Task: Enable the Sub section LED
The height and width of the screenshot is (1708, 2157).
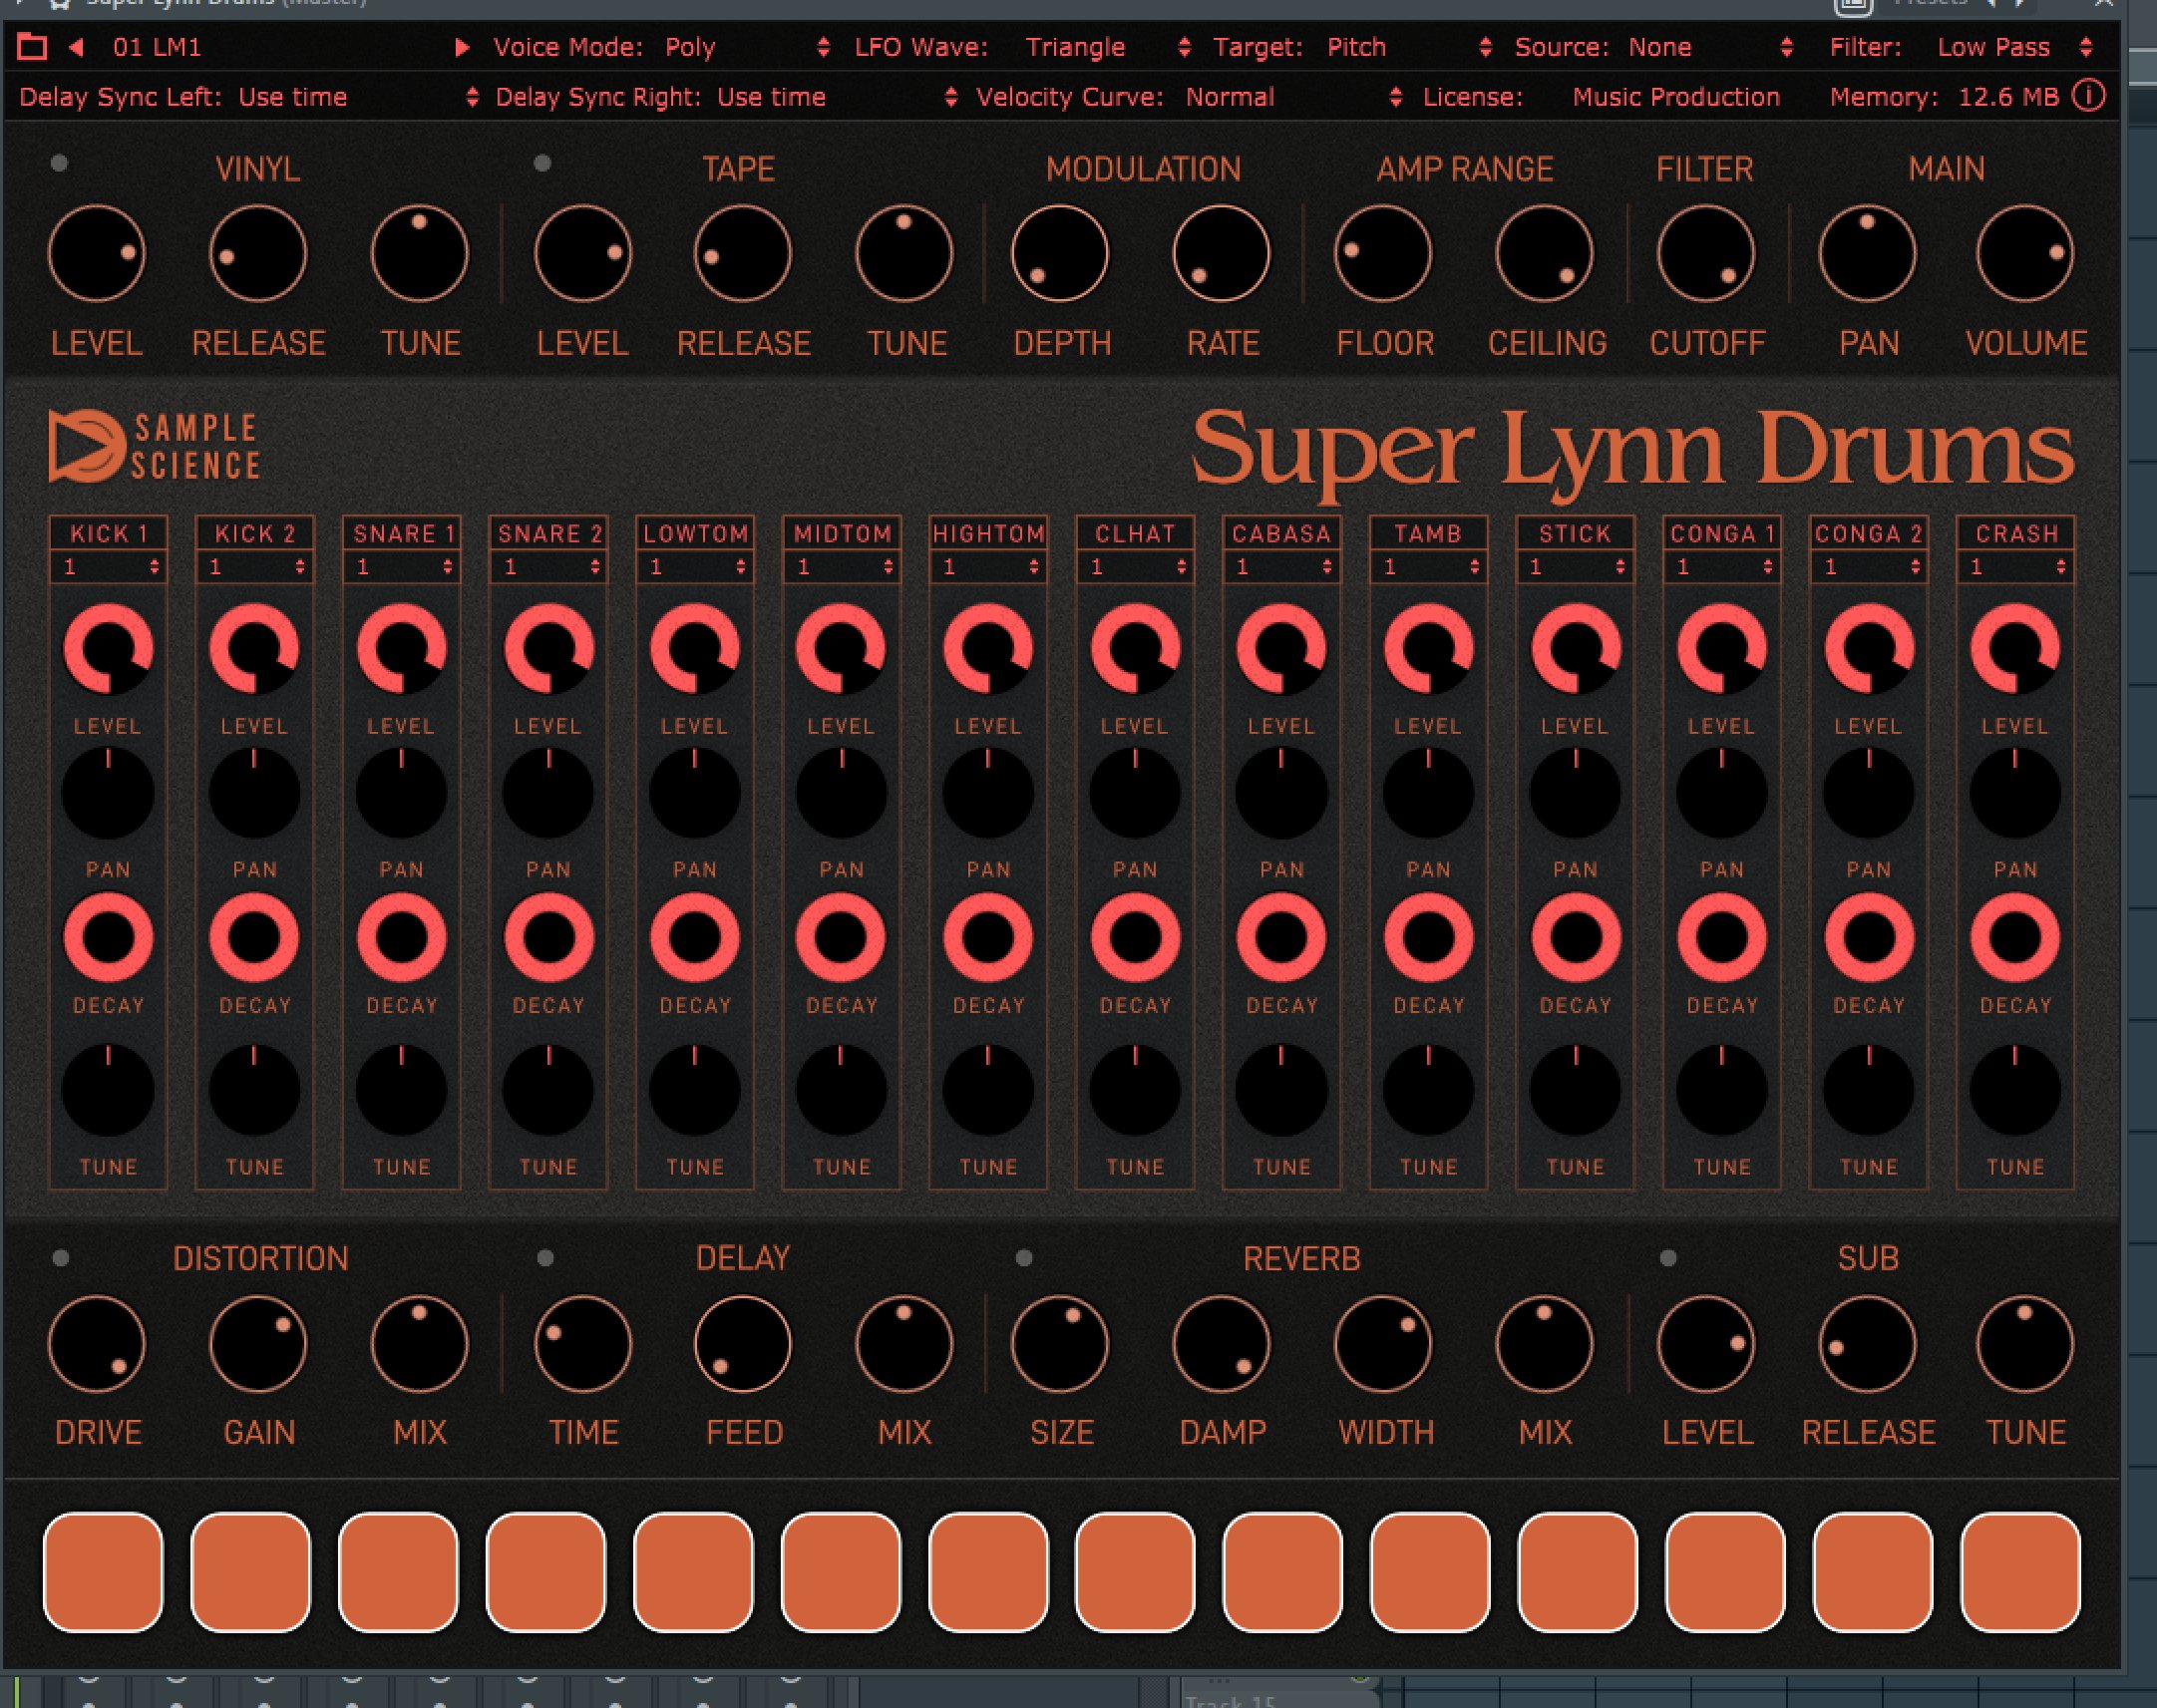Action: 1668,1258
